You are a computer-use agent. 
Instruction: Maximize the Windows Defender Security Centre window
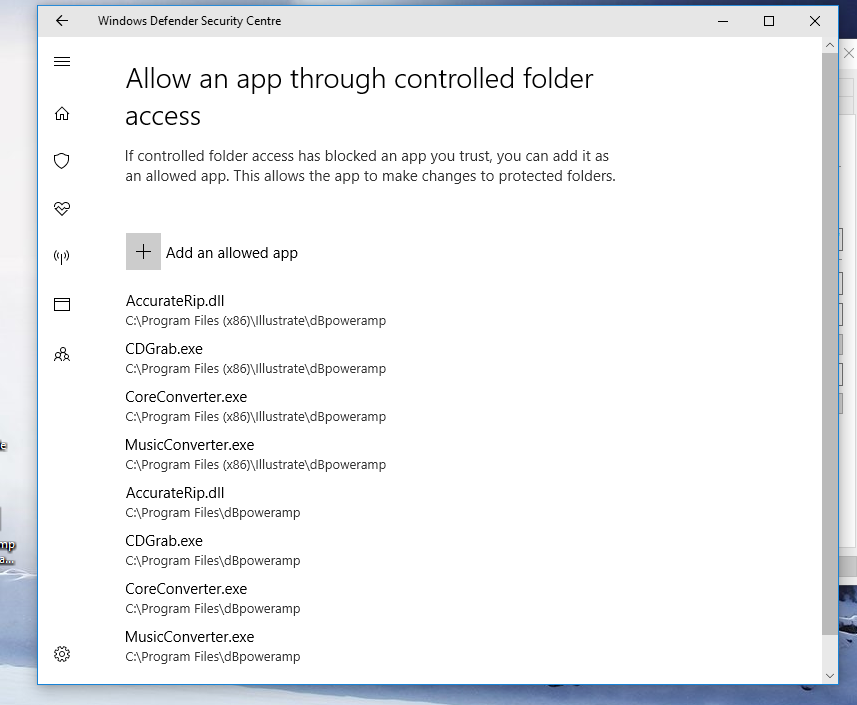pos(769,21)
